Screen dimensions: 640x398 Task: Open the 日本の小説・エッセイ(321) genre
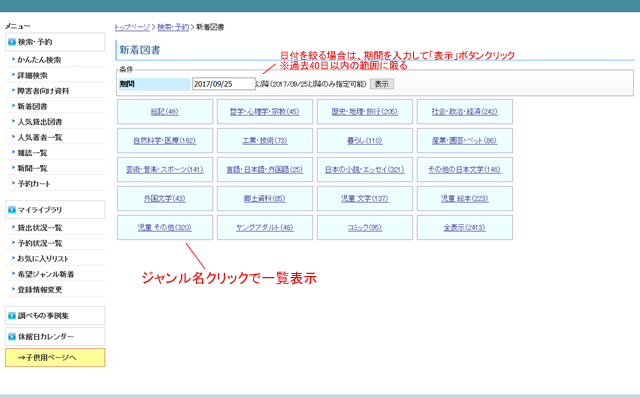364,169
